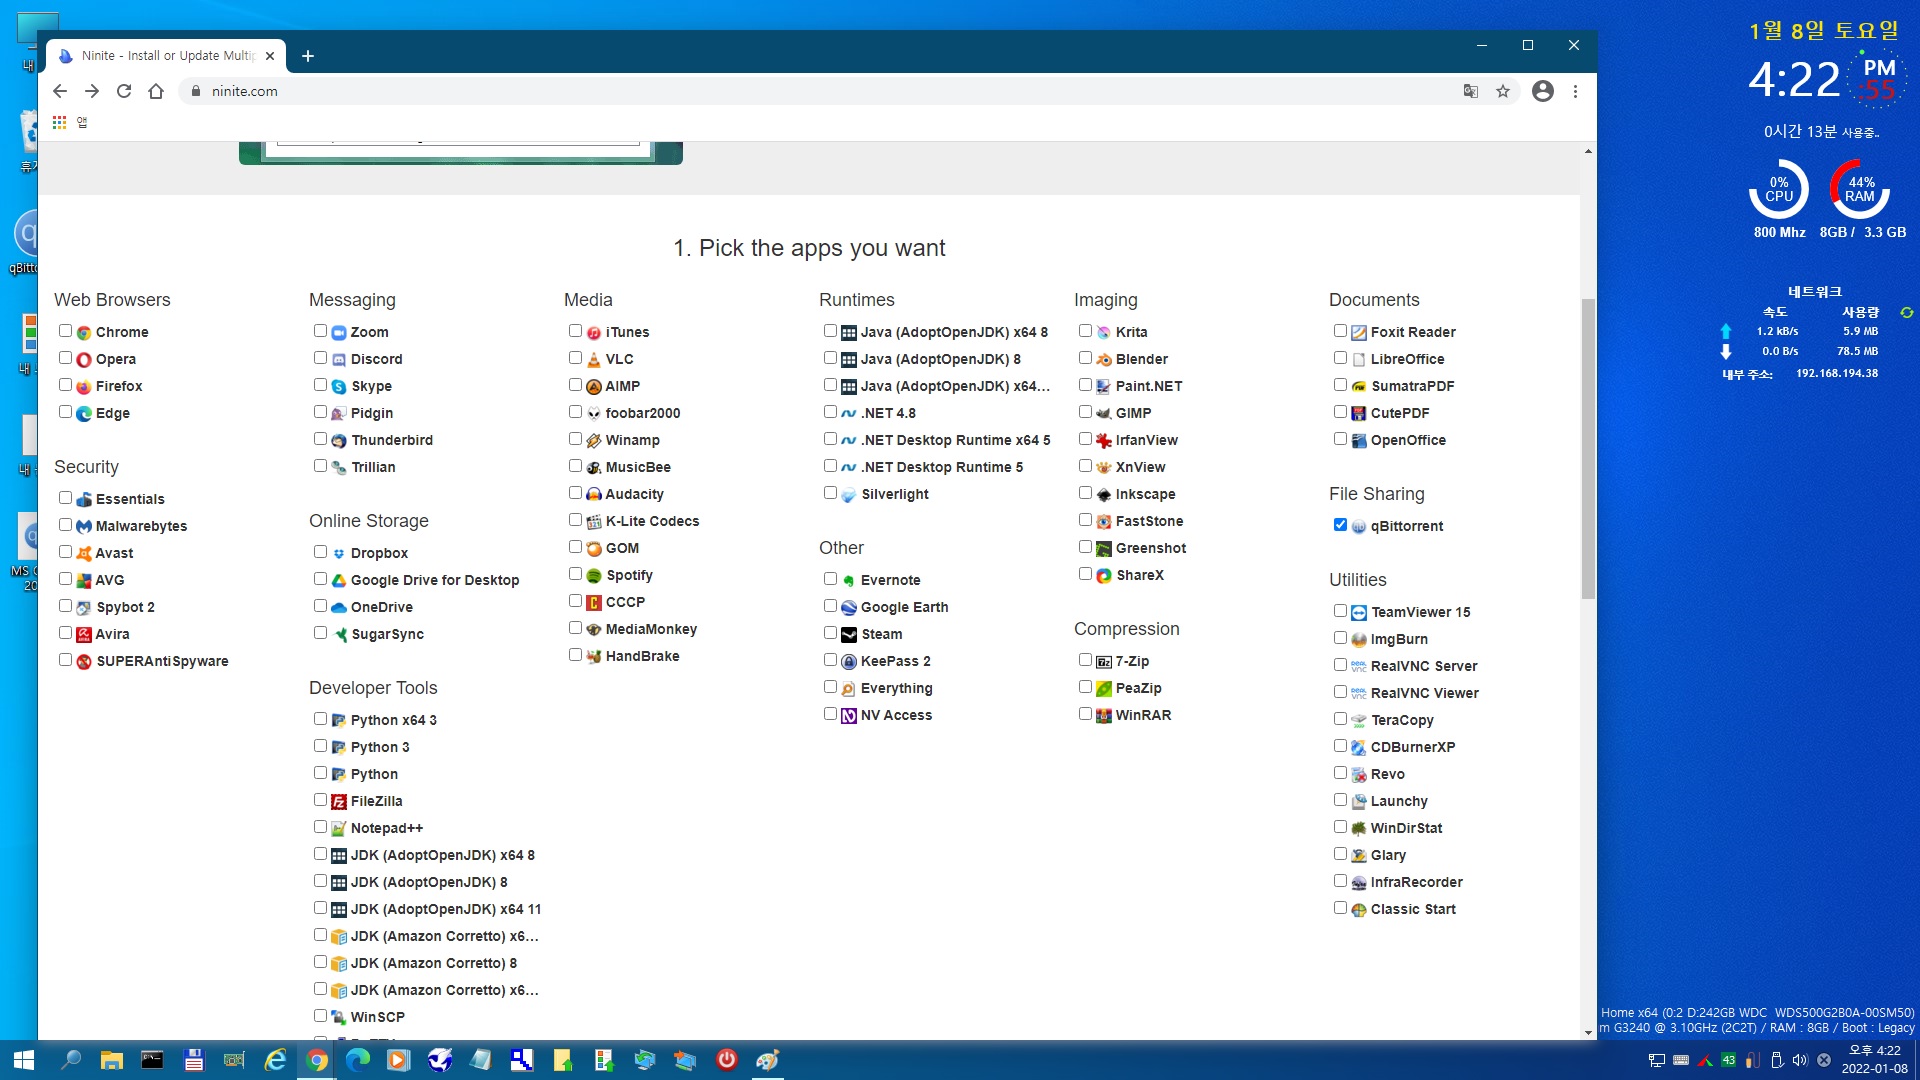Check the Audacity checkbox
This screenshot has width=1920, height=1080.
pos(575,493)
